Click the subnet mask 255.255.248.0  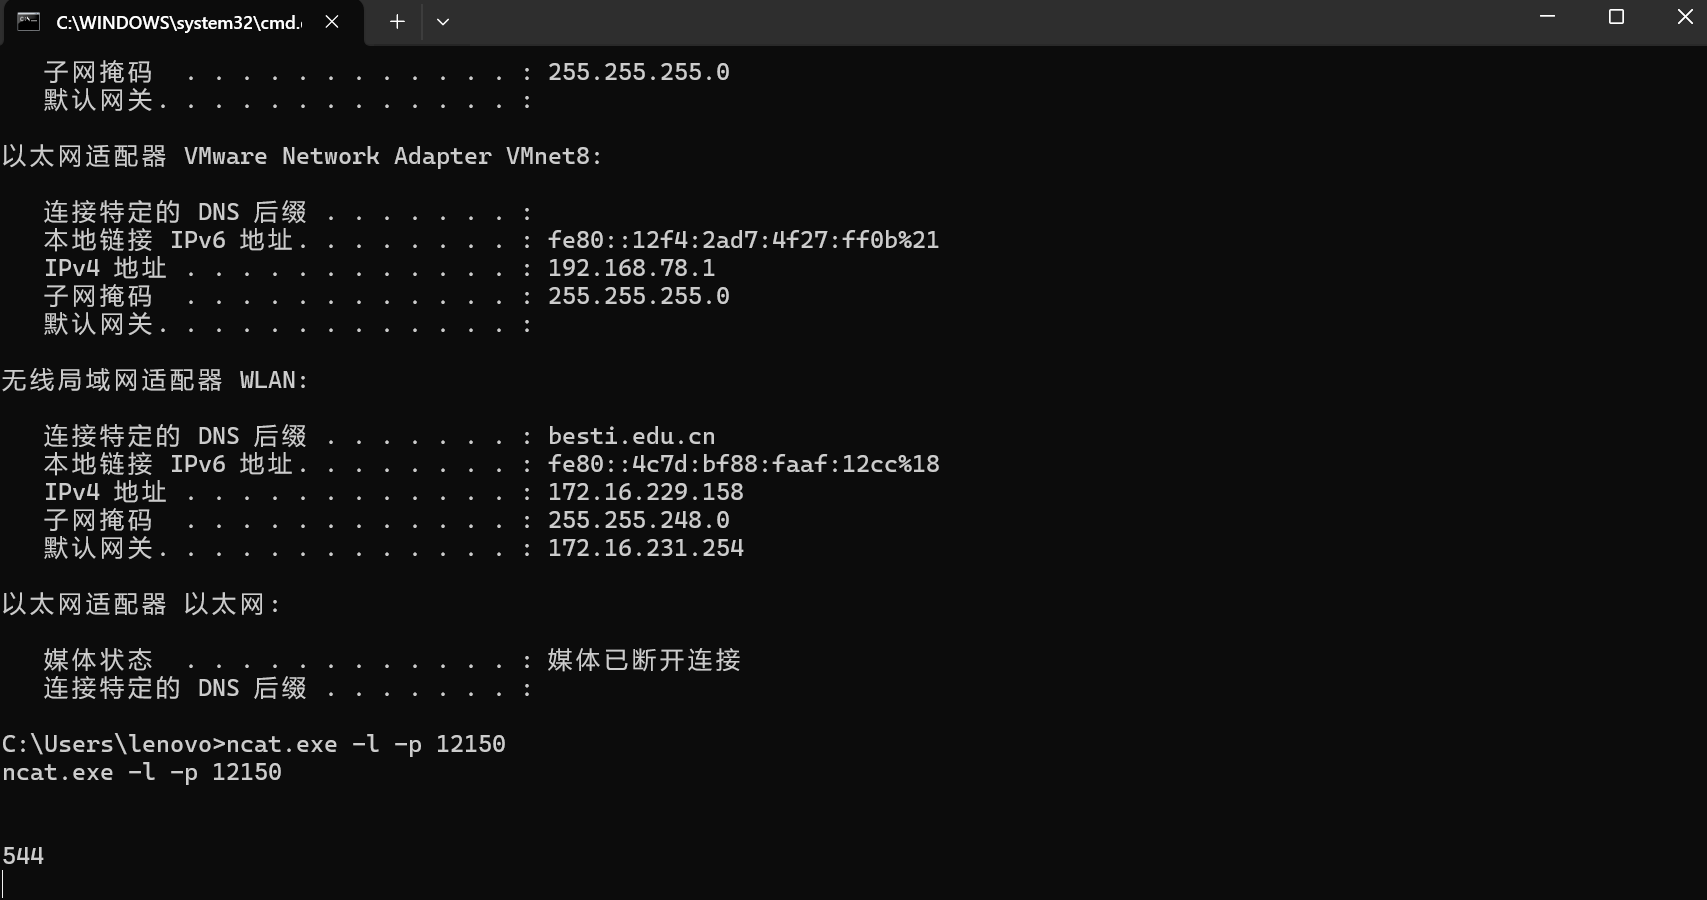pyautogui.click(x=639, y=520)
